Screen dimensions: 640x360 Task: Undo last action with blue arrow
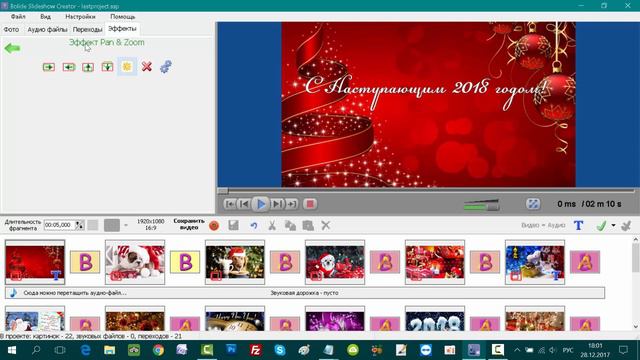pos(253,225)
